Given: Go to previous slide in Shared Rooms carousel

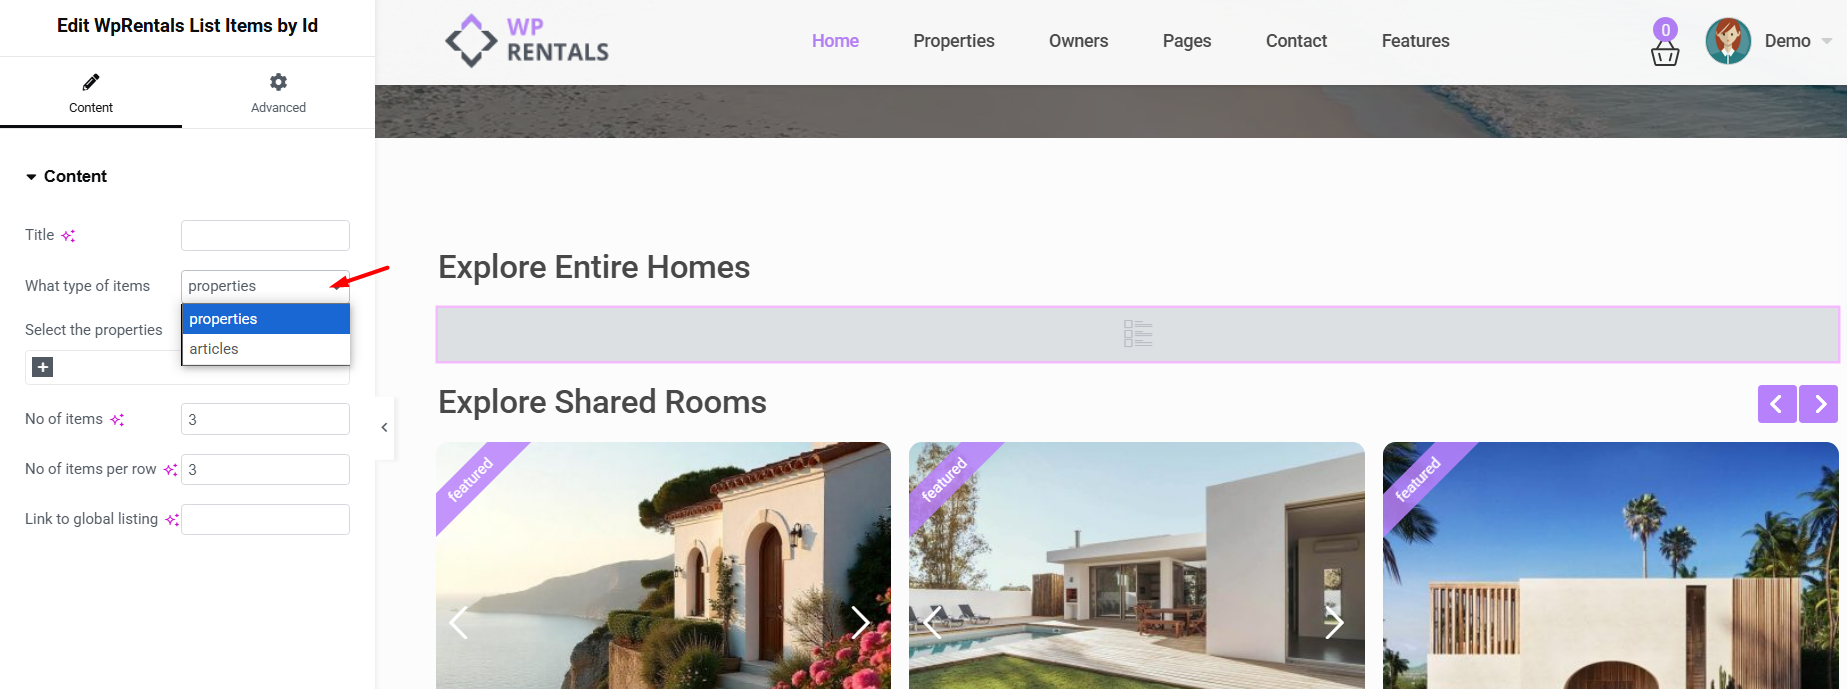Looking at the screenshot, I should (x=1777, y=404).
